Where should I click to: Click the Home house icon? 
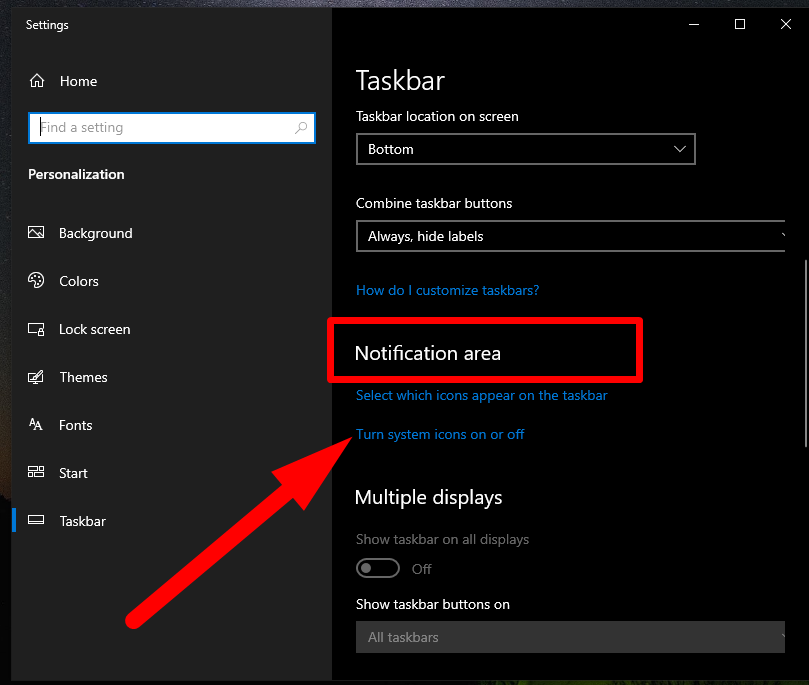tap(37, 81)
